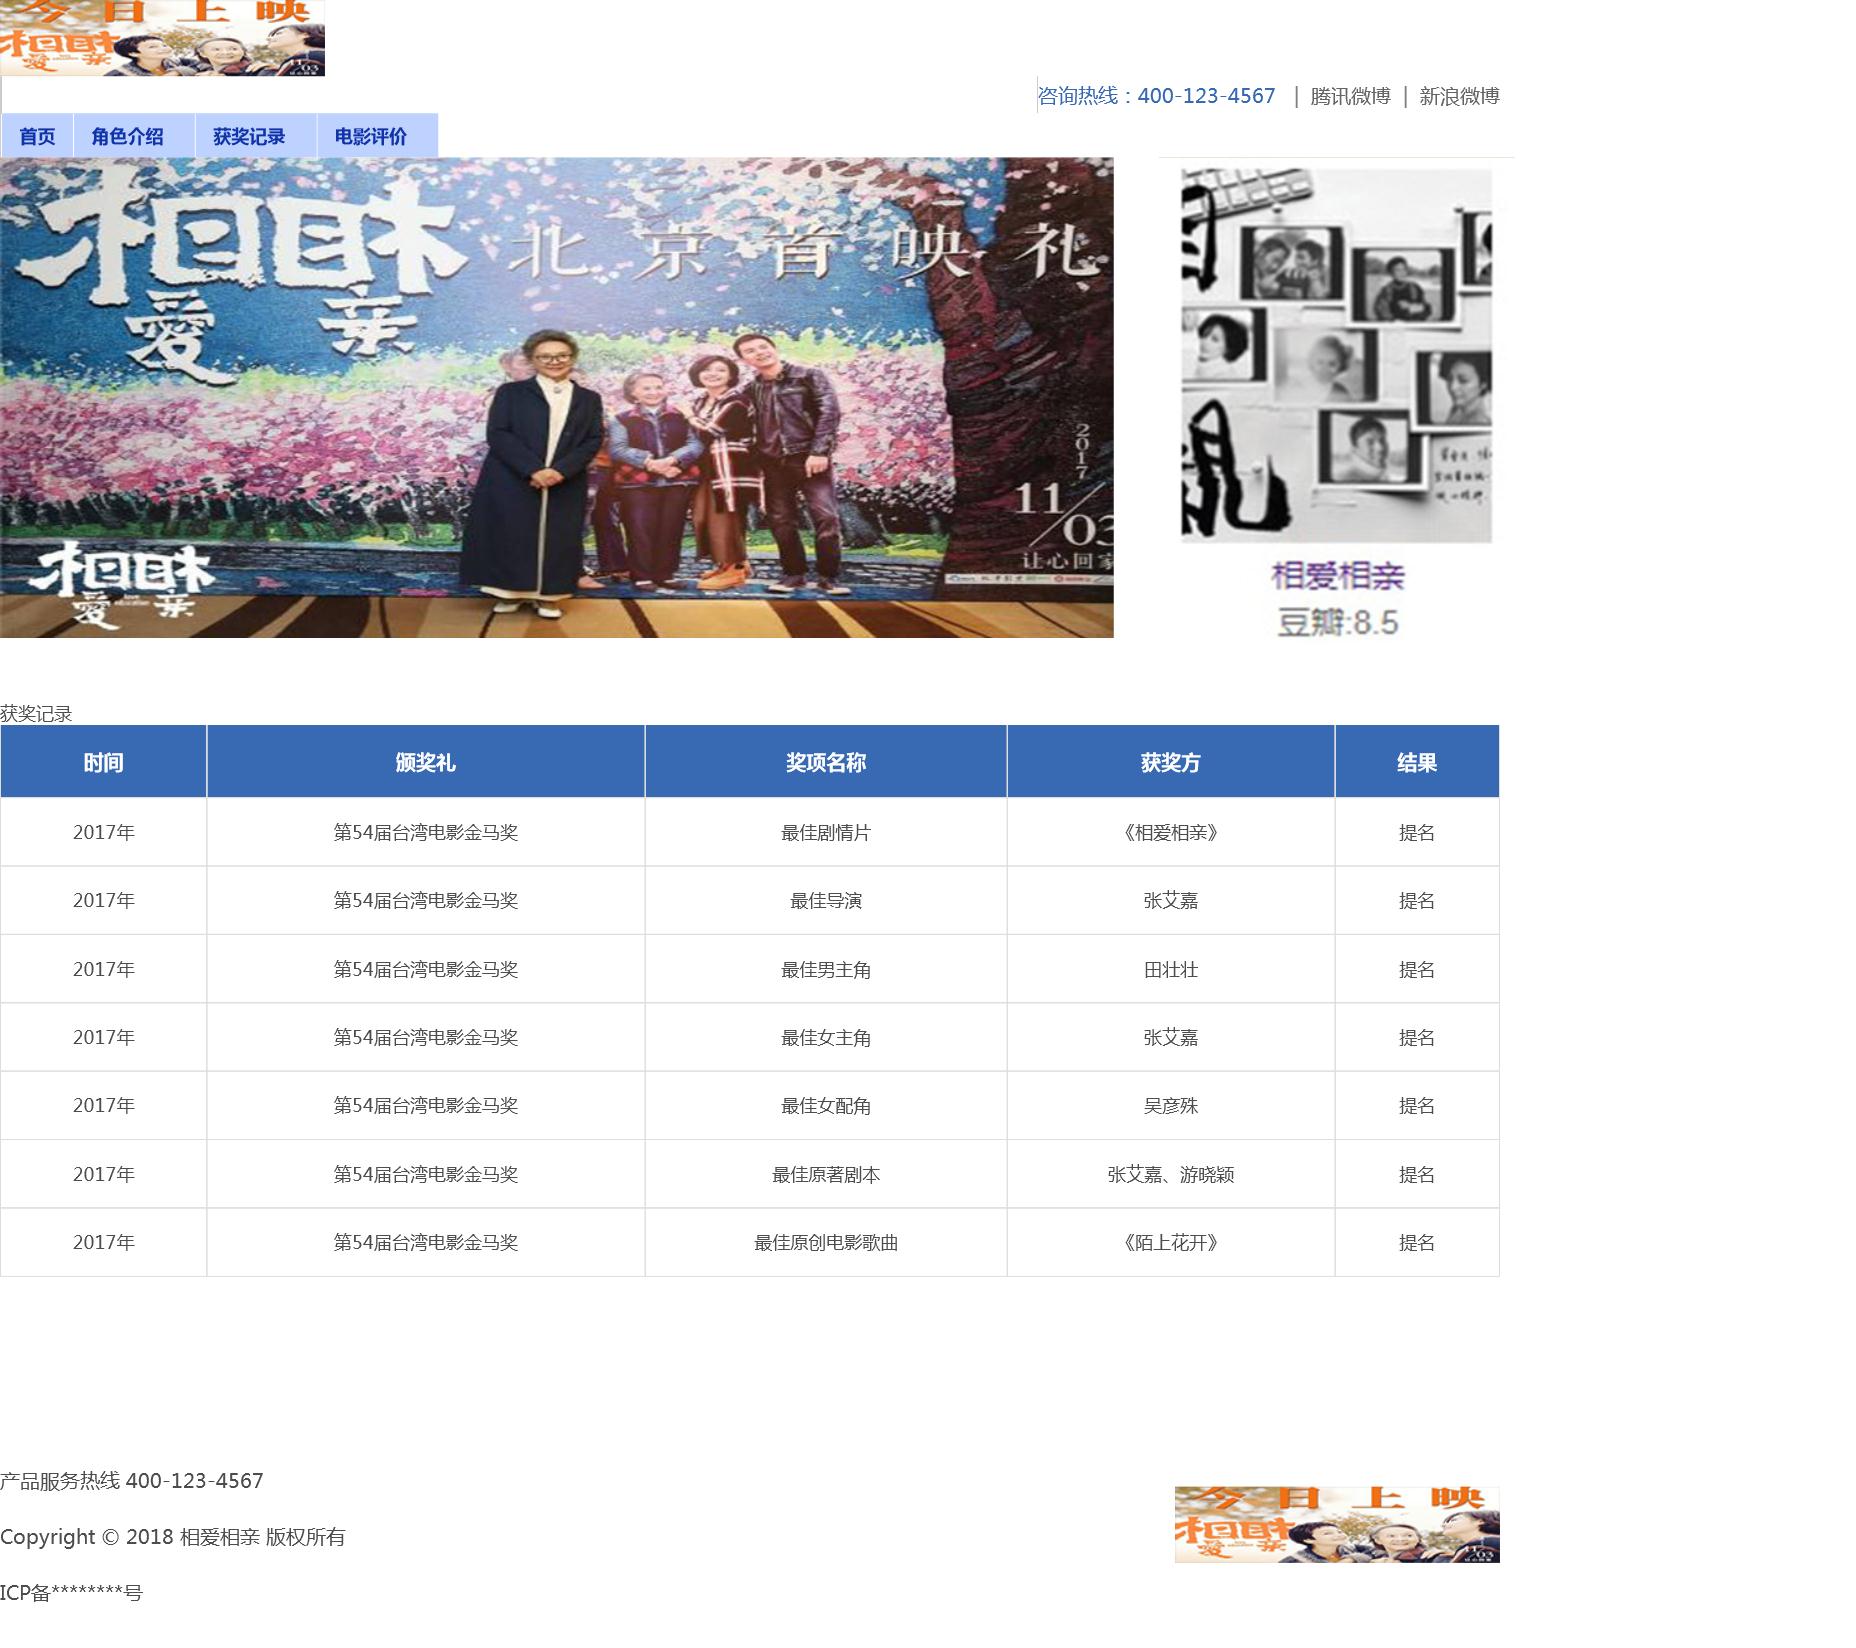Image resolution: width=1856 pixels, height=1648 pixels.
Task: Open the 新浪微博 link
Action: tap(1459, 96)
